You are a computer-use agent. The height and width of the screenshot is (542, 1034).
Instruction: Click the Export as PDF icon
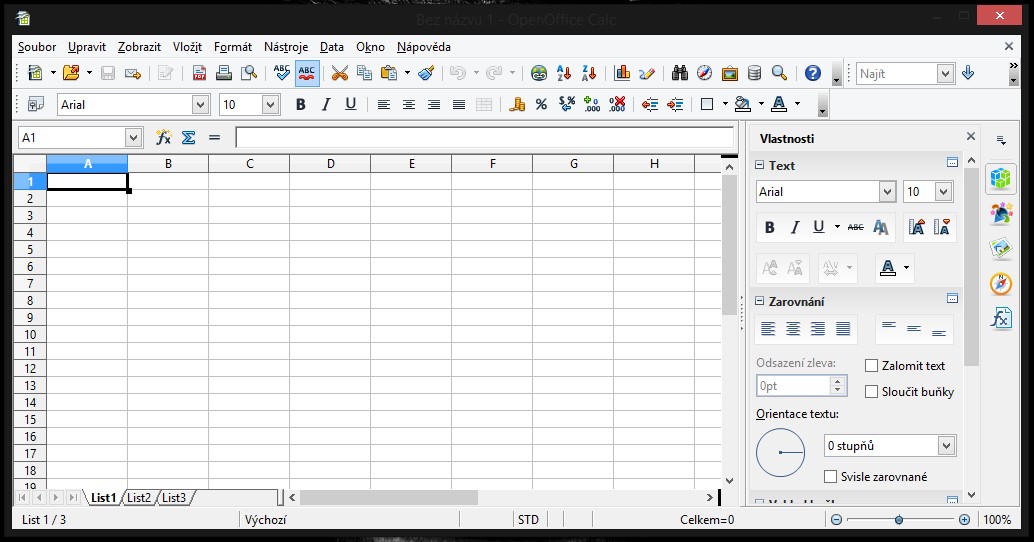pyautogui.click(x=199, y=73)
